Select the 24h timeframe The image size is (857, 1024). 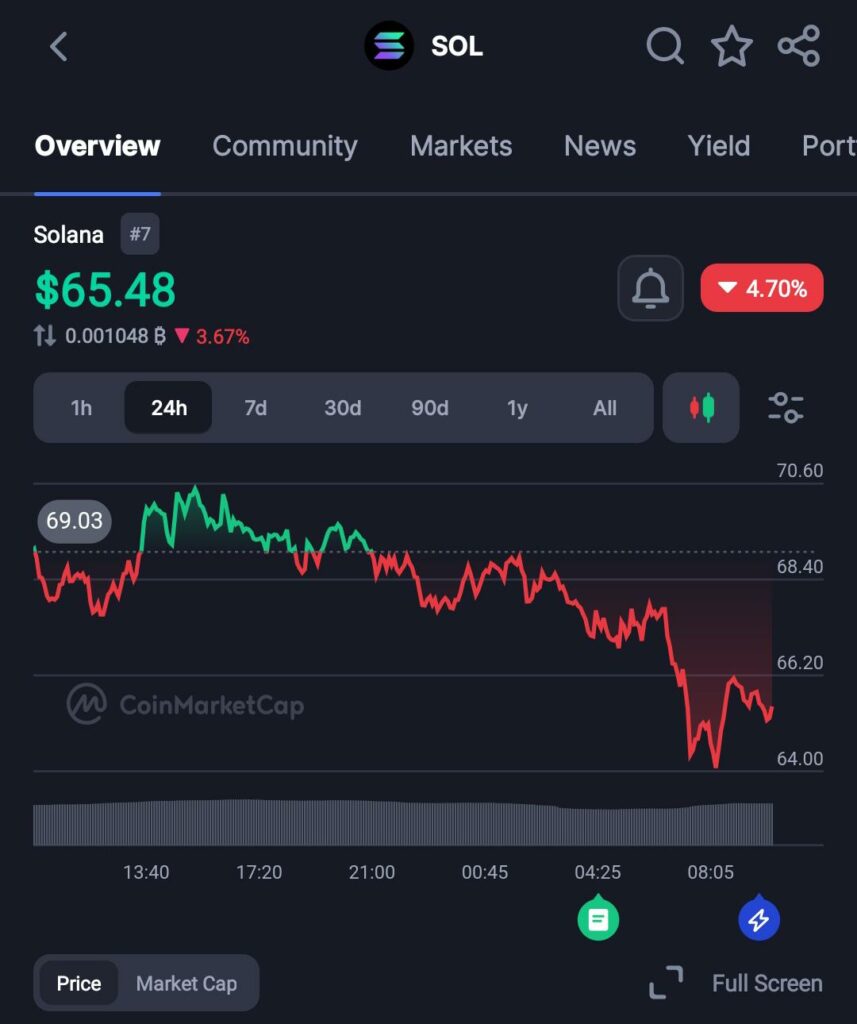(169, 408)
